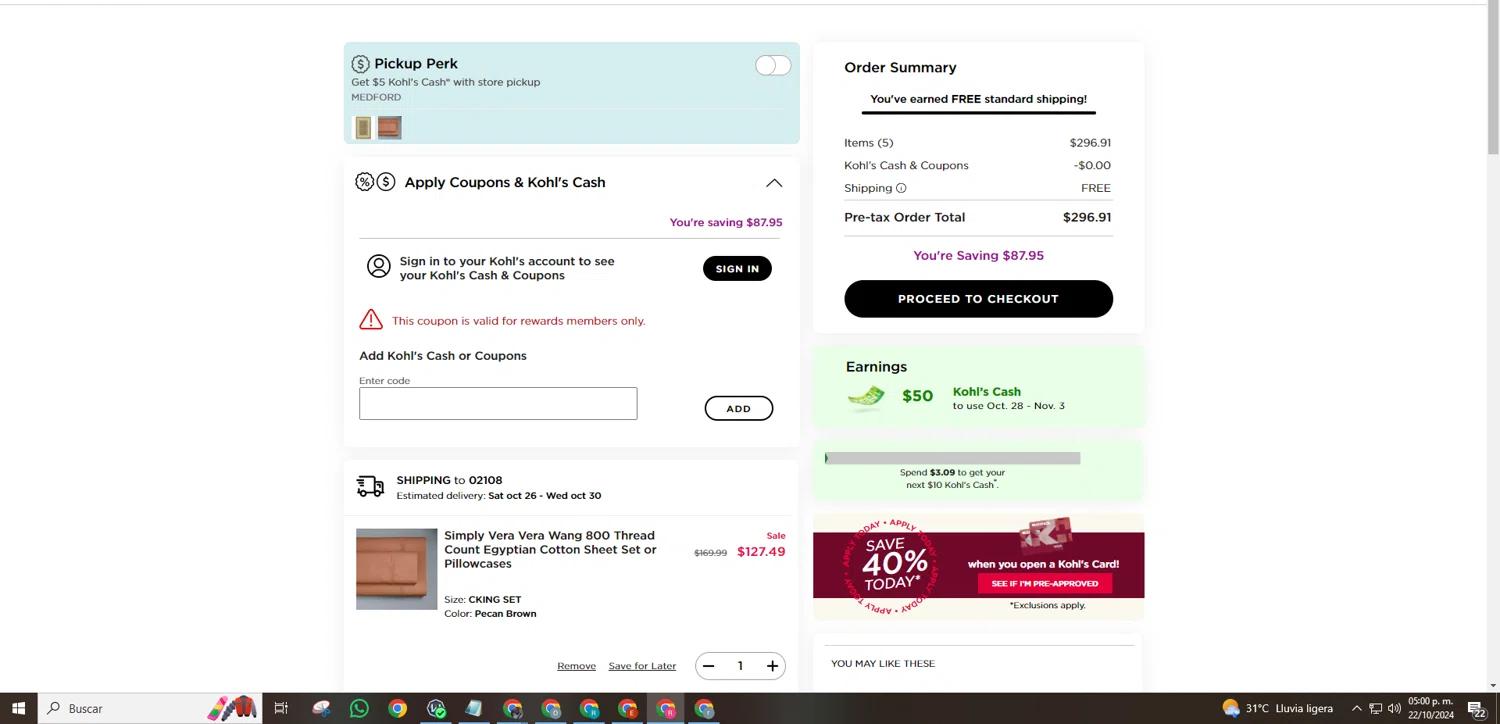Click the percent coupon icon
Screen dimensions: 1500x724
365,182
